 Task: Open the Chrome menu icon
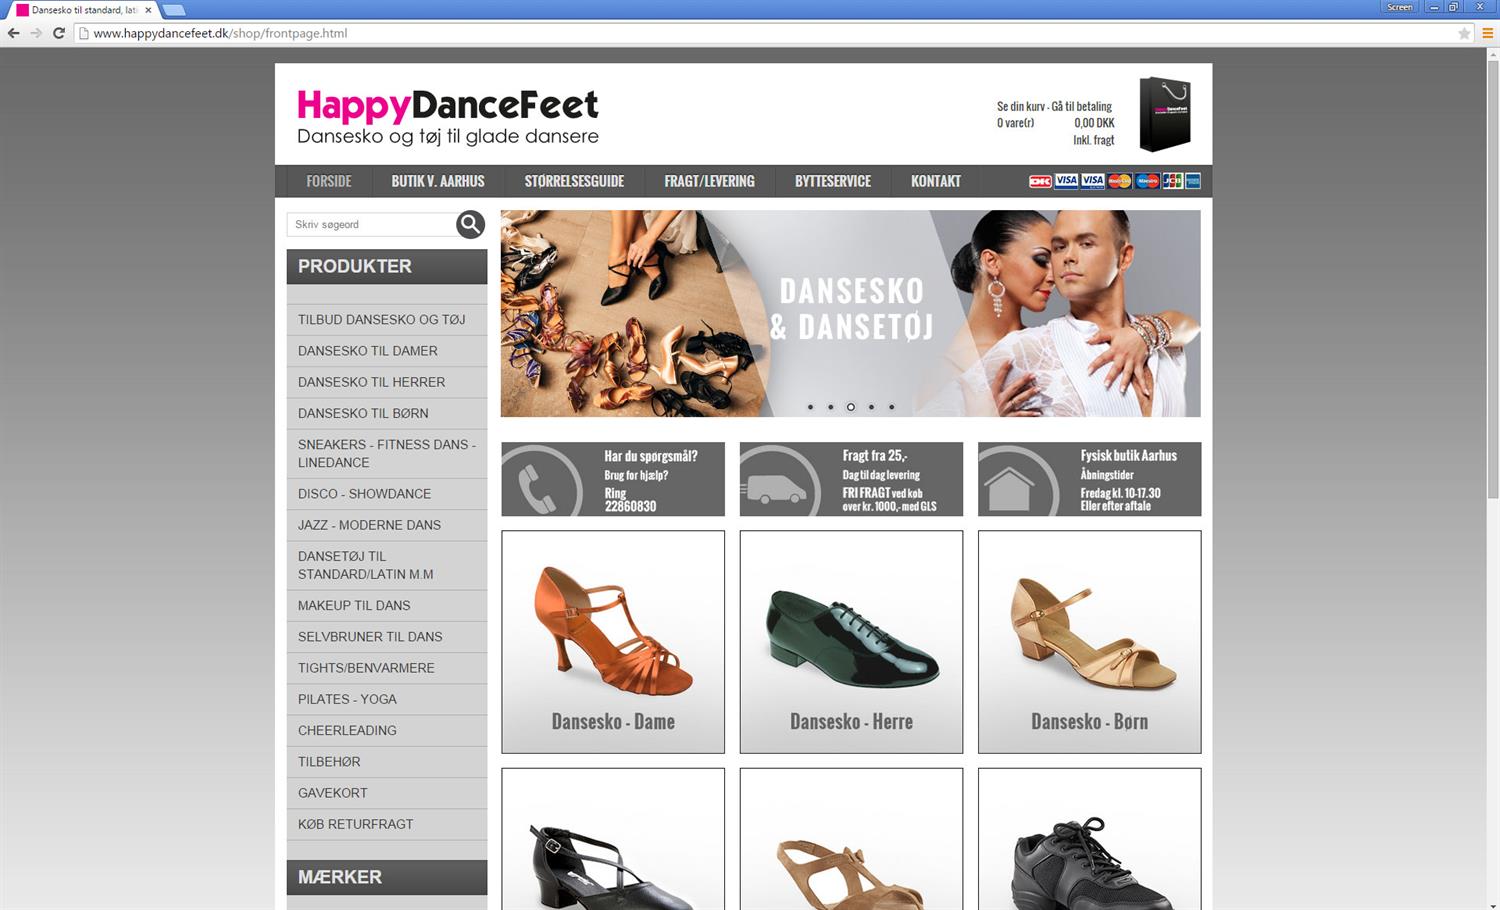click(1487, 33)
